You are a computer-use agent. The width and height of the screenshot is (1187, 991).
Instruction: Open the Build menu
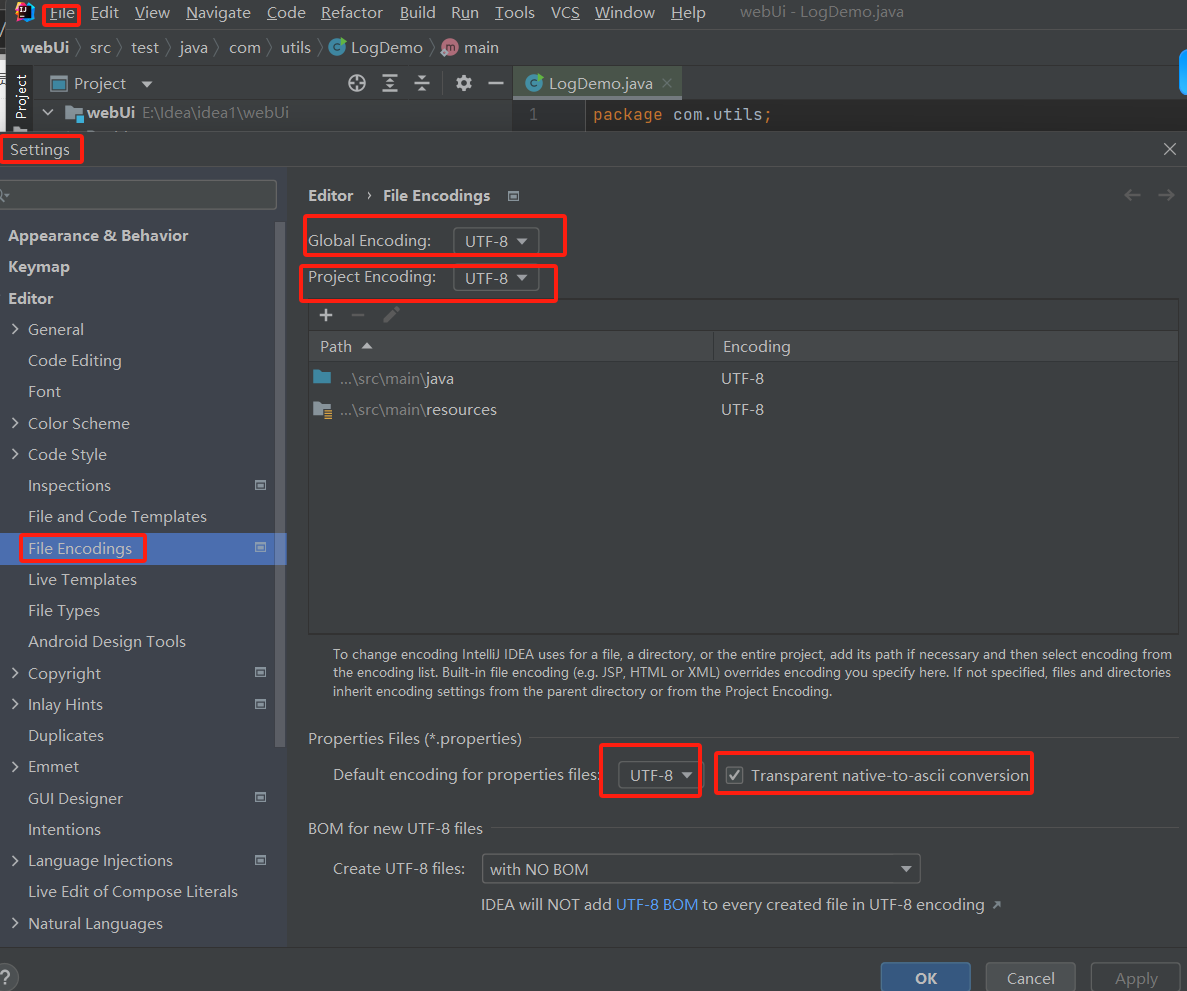417,13
